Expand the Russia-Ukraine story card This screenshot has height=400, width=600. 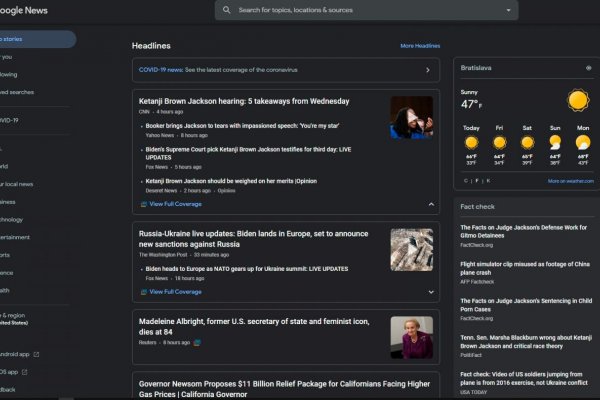pos(431,292)
